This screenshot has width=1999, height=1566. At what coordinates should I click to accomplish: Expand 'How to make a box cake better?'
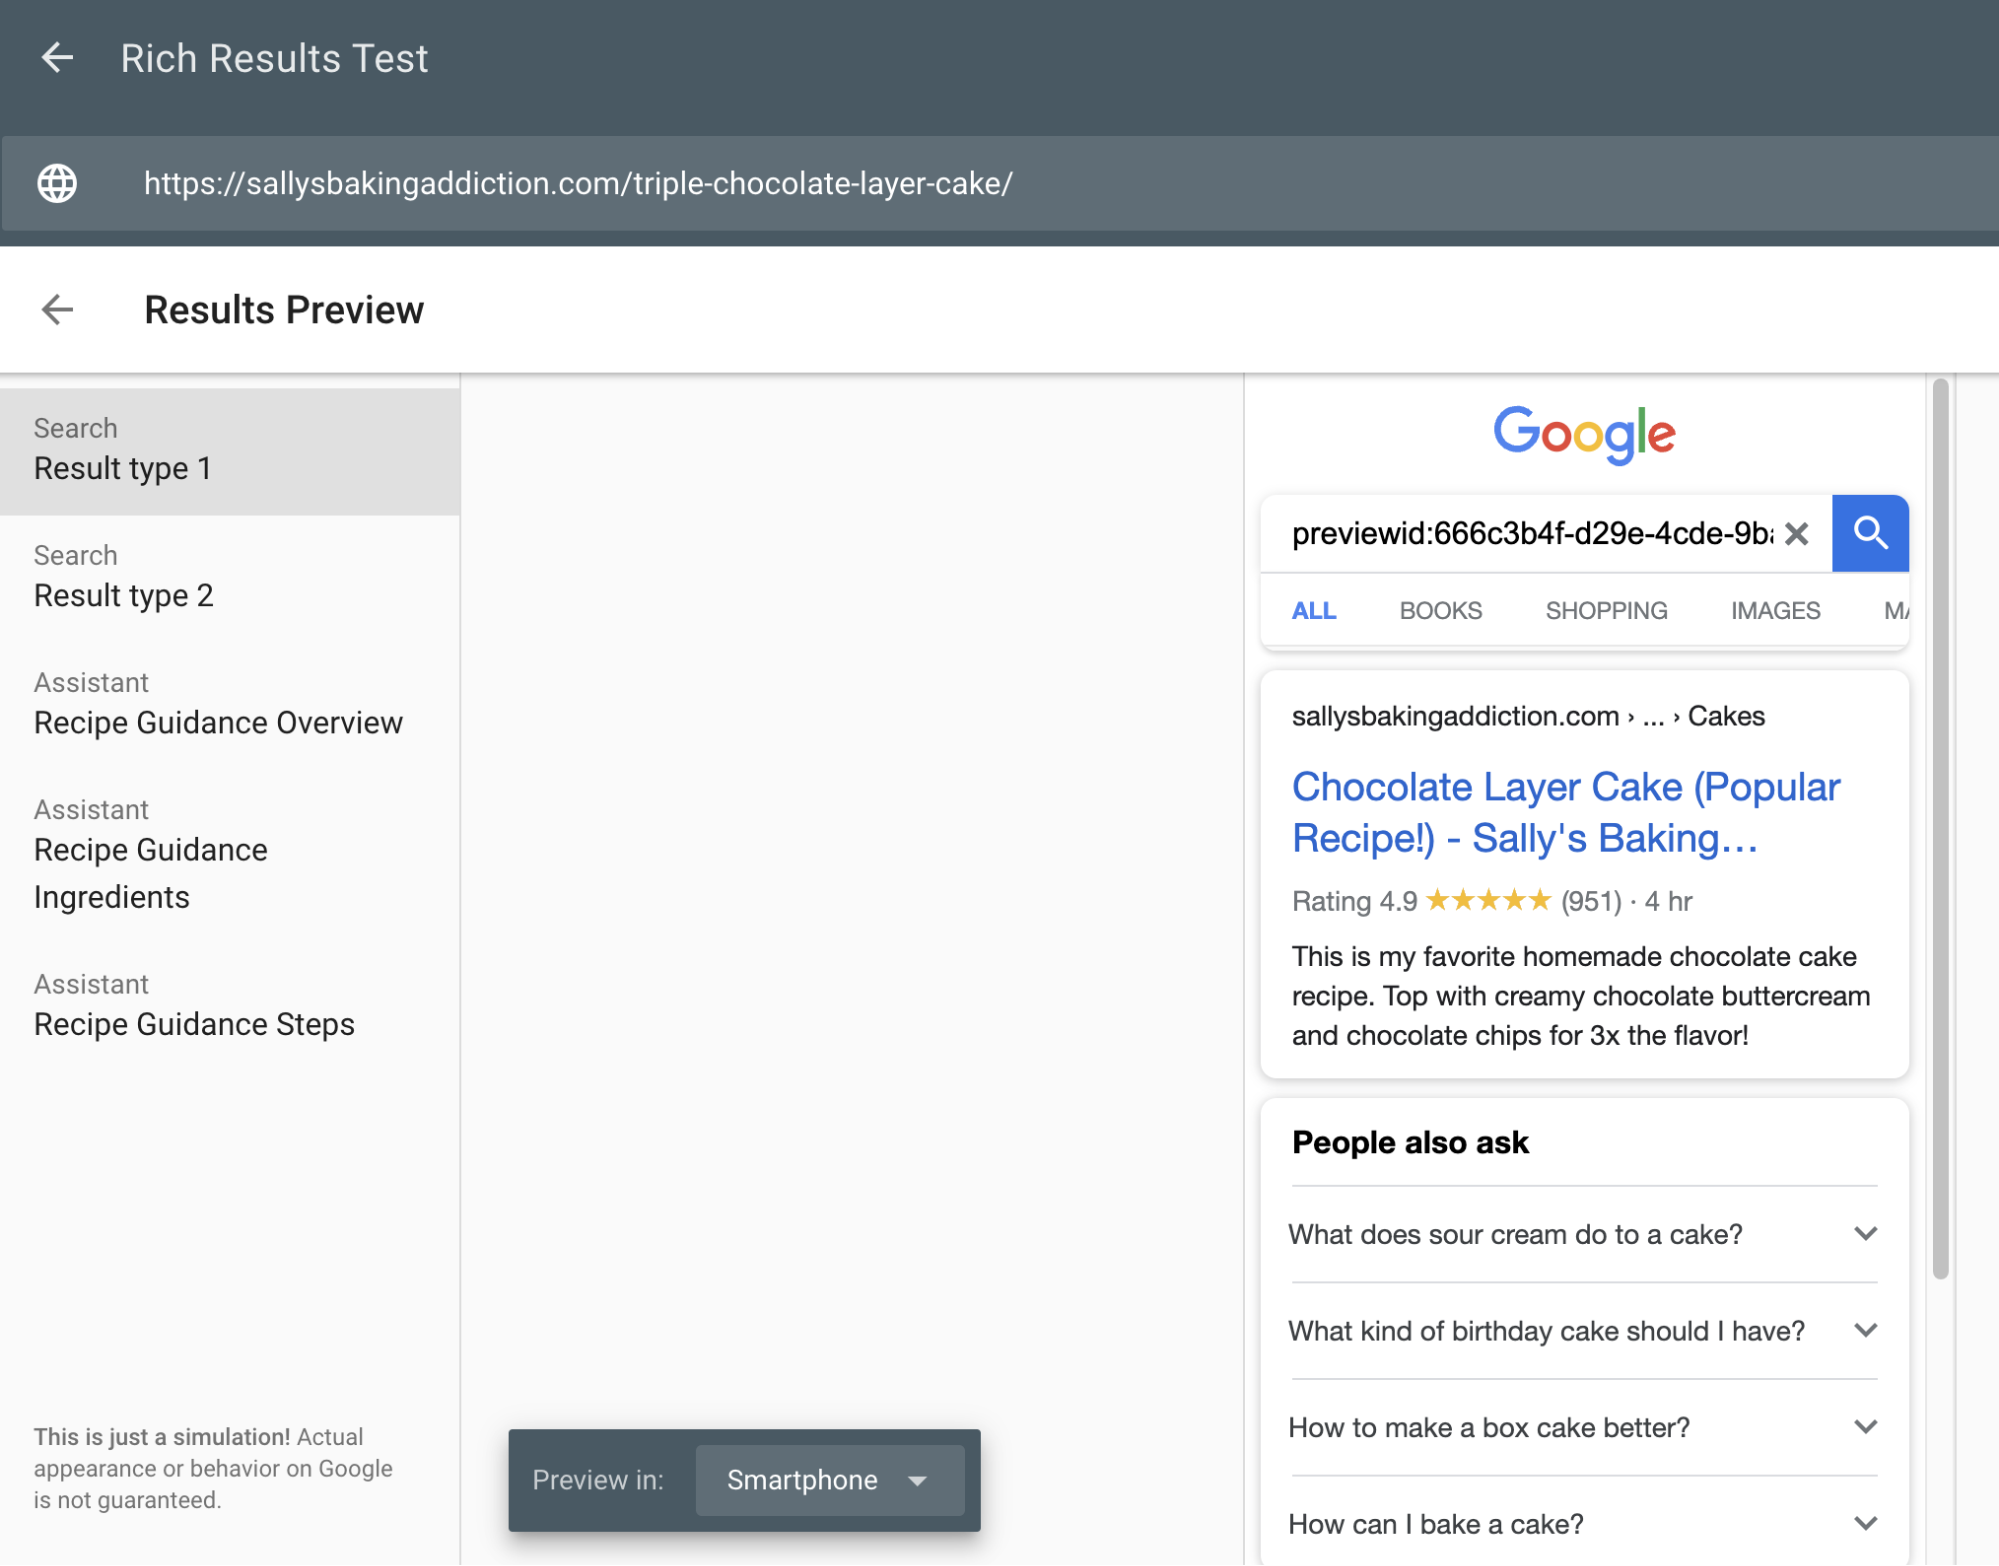pos(1584,1427)
